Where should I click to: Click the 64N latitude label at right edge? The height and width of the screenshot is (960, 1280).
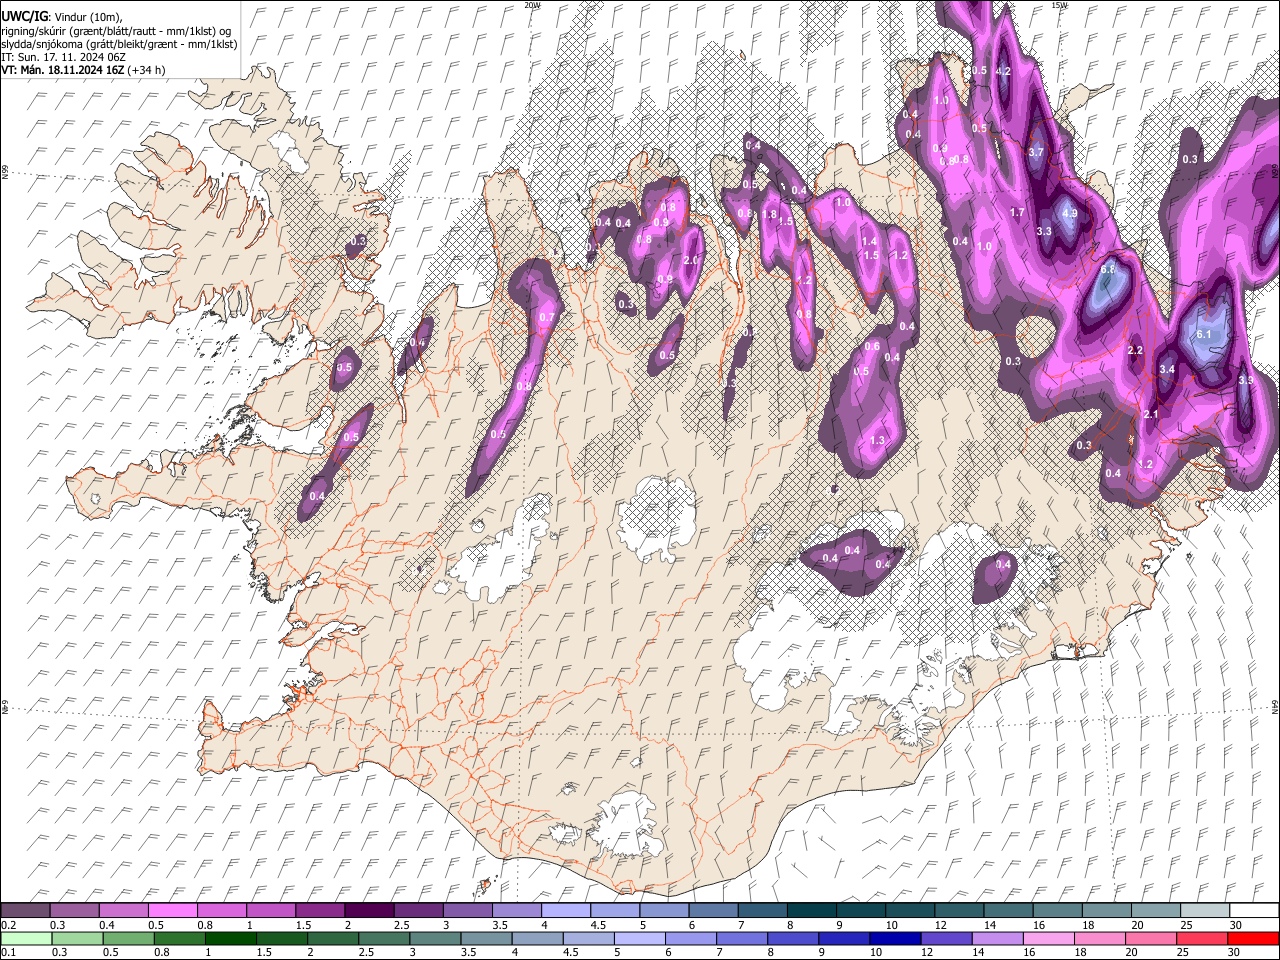pos(1275,706)
